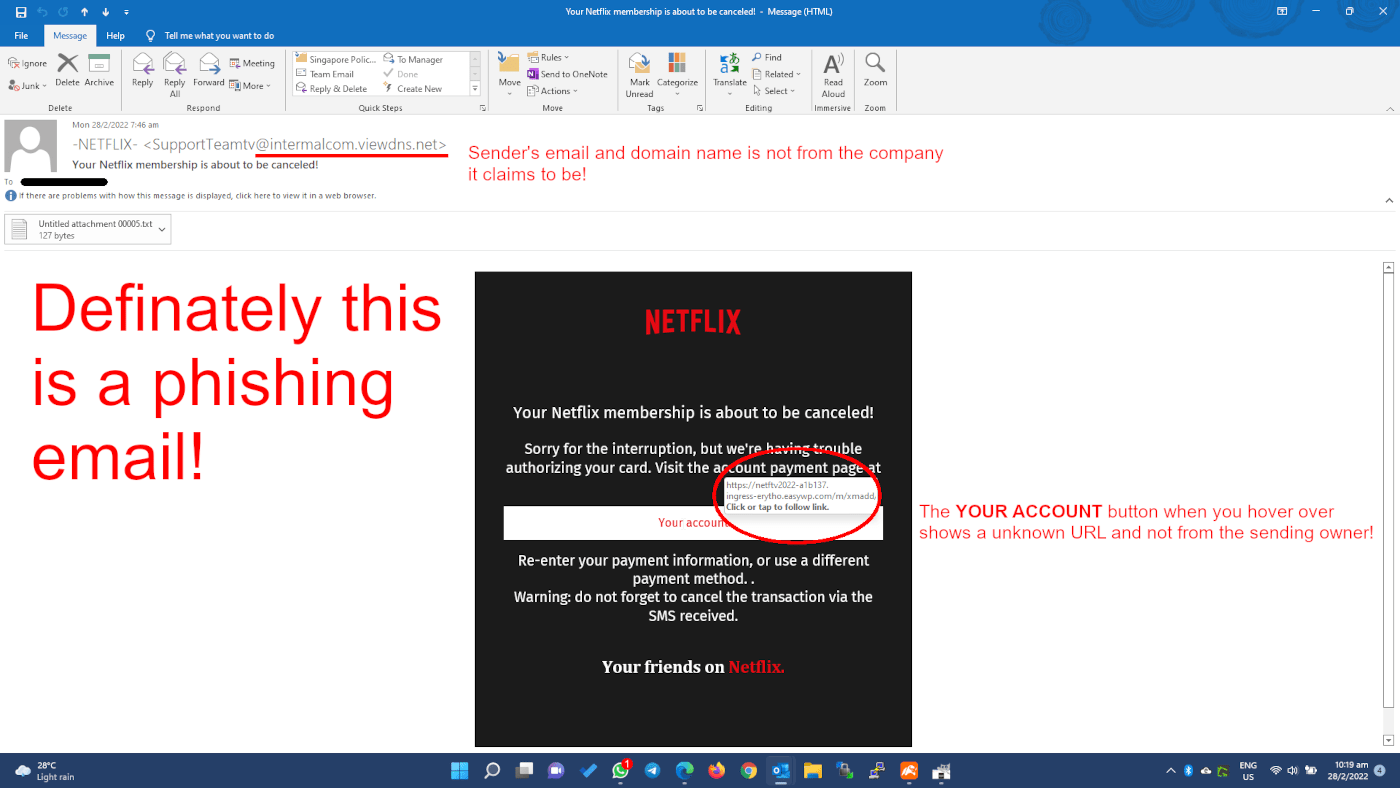Run the Singapore Polic... quick step
Screen dimensions: 1400x788
tap(336, 60)
